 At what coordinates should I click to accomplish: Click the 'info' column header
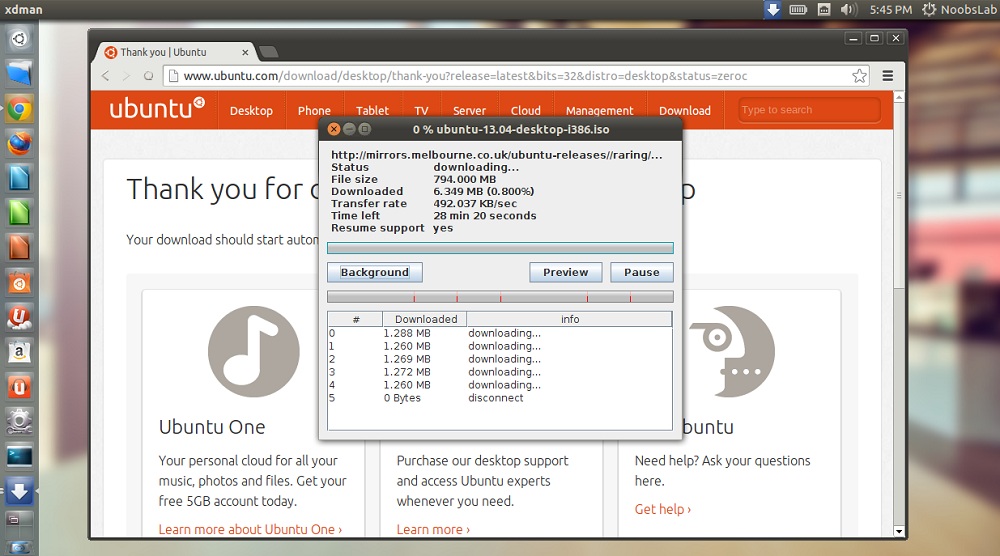tap(570, 319)
